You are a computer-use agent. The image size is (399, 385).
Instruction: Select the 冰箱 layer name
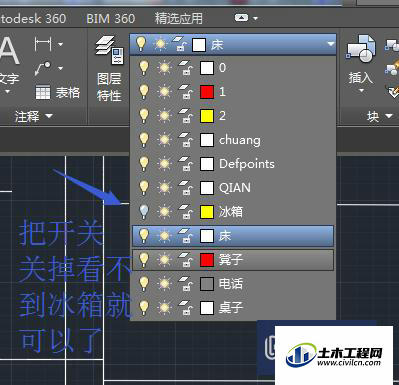pos(231,212)
